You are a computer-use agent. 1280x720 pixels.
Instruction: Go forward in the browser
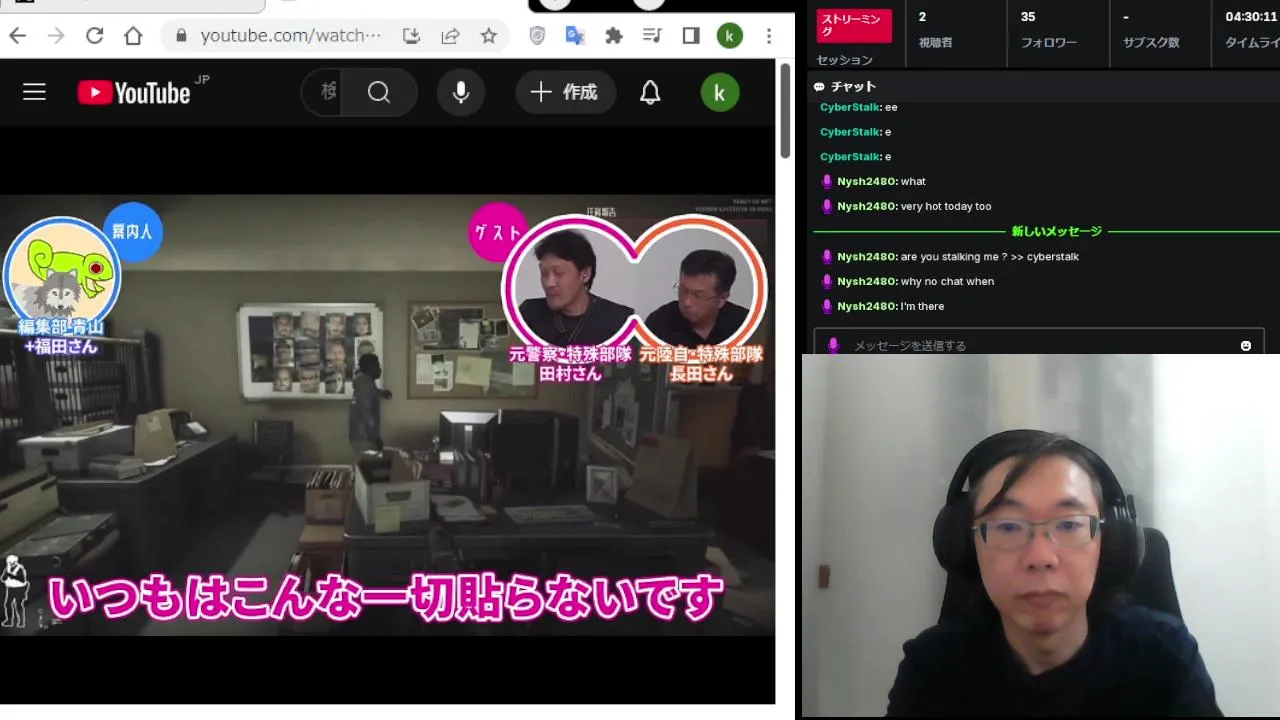pos(56,36)
